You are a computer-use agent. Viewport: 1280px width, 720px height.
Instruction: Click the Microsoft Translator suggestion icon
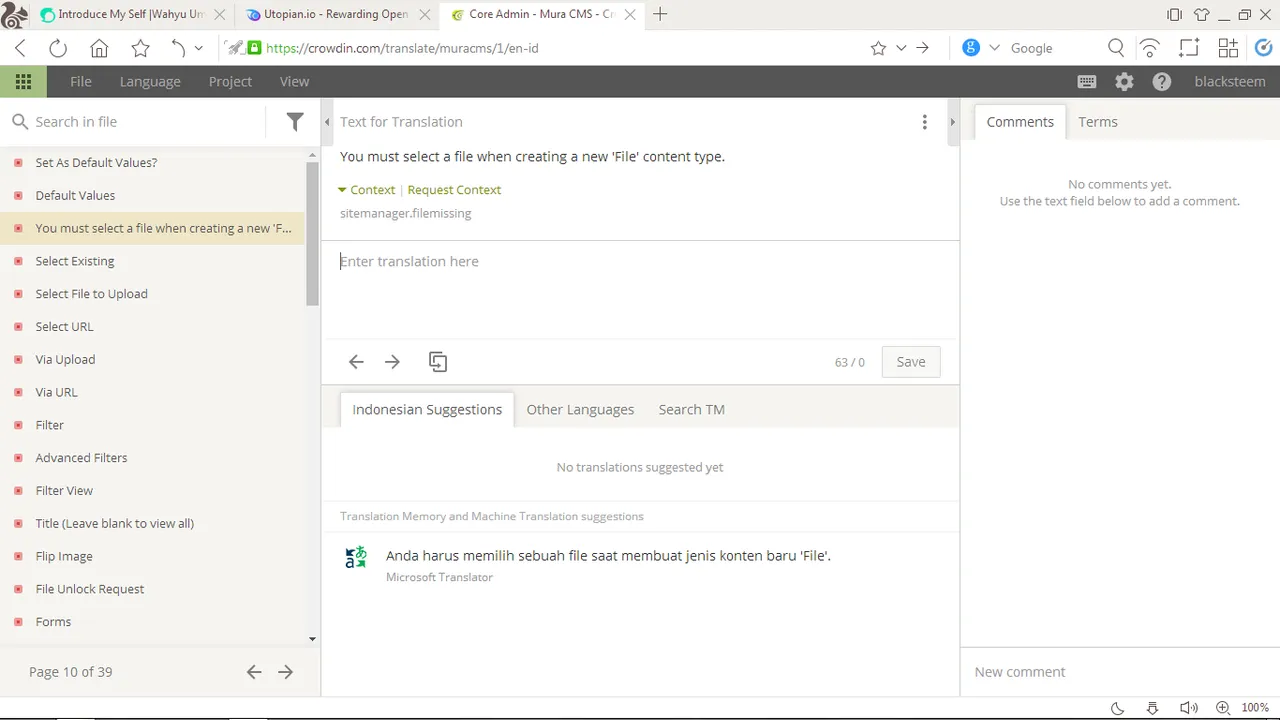pos(356,557)
